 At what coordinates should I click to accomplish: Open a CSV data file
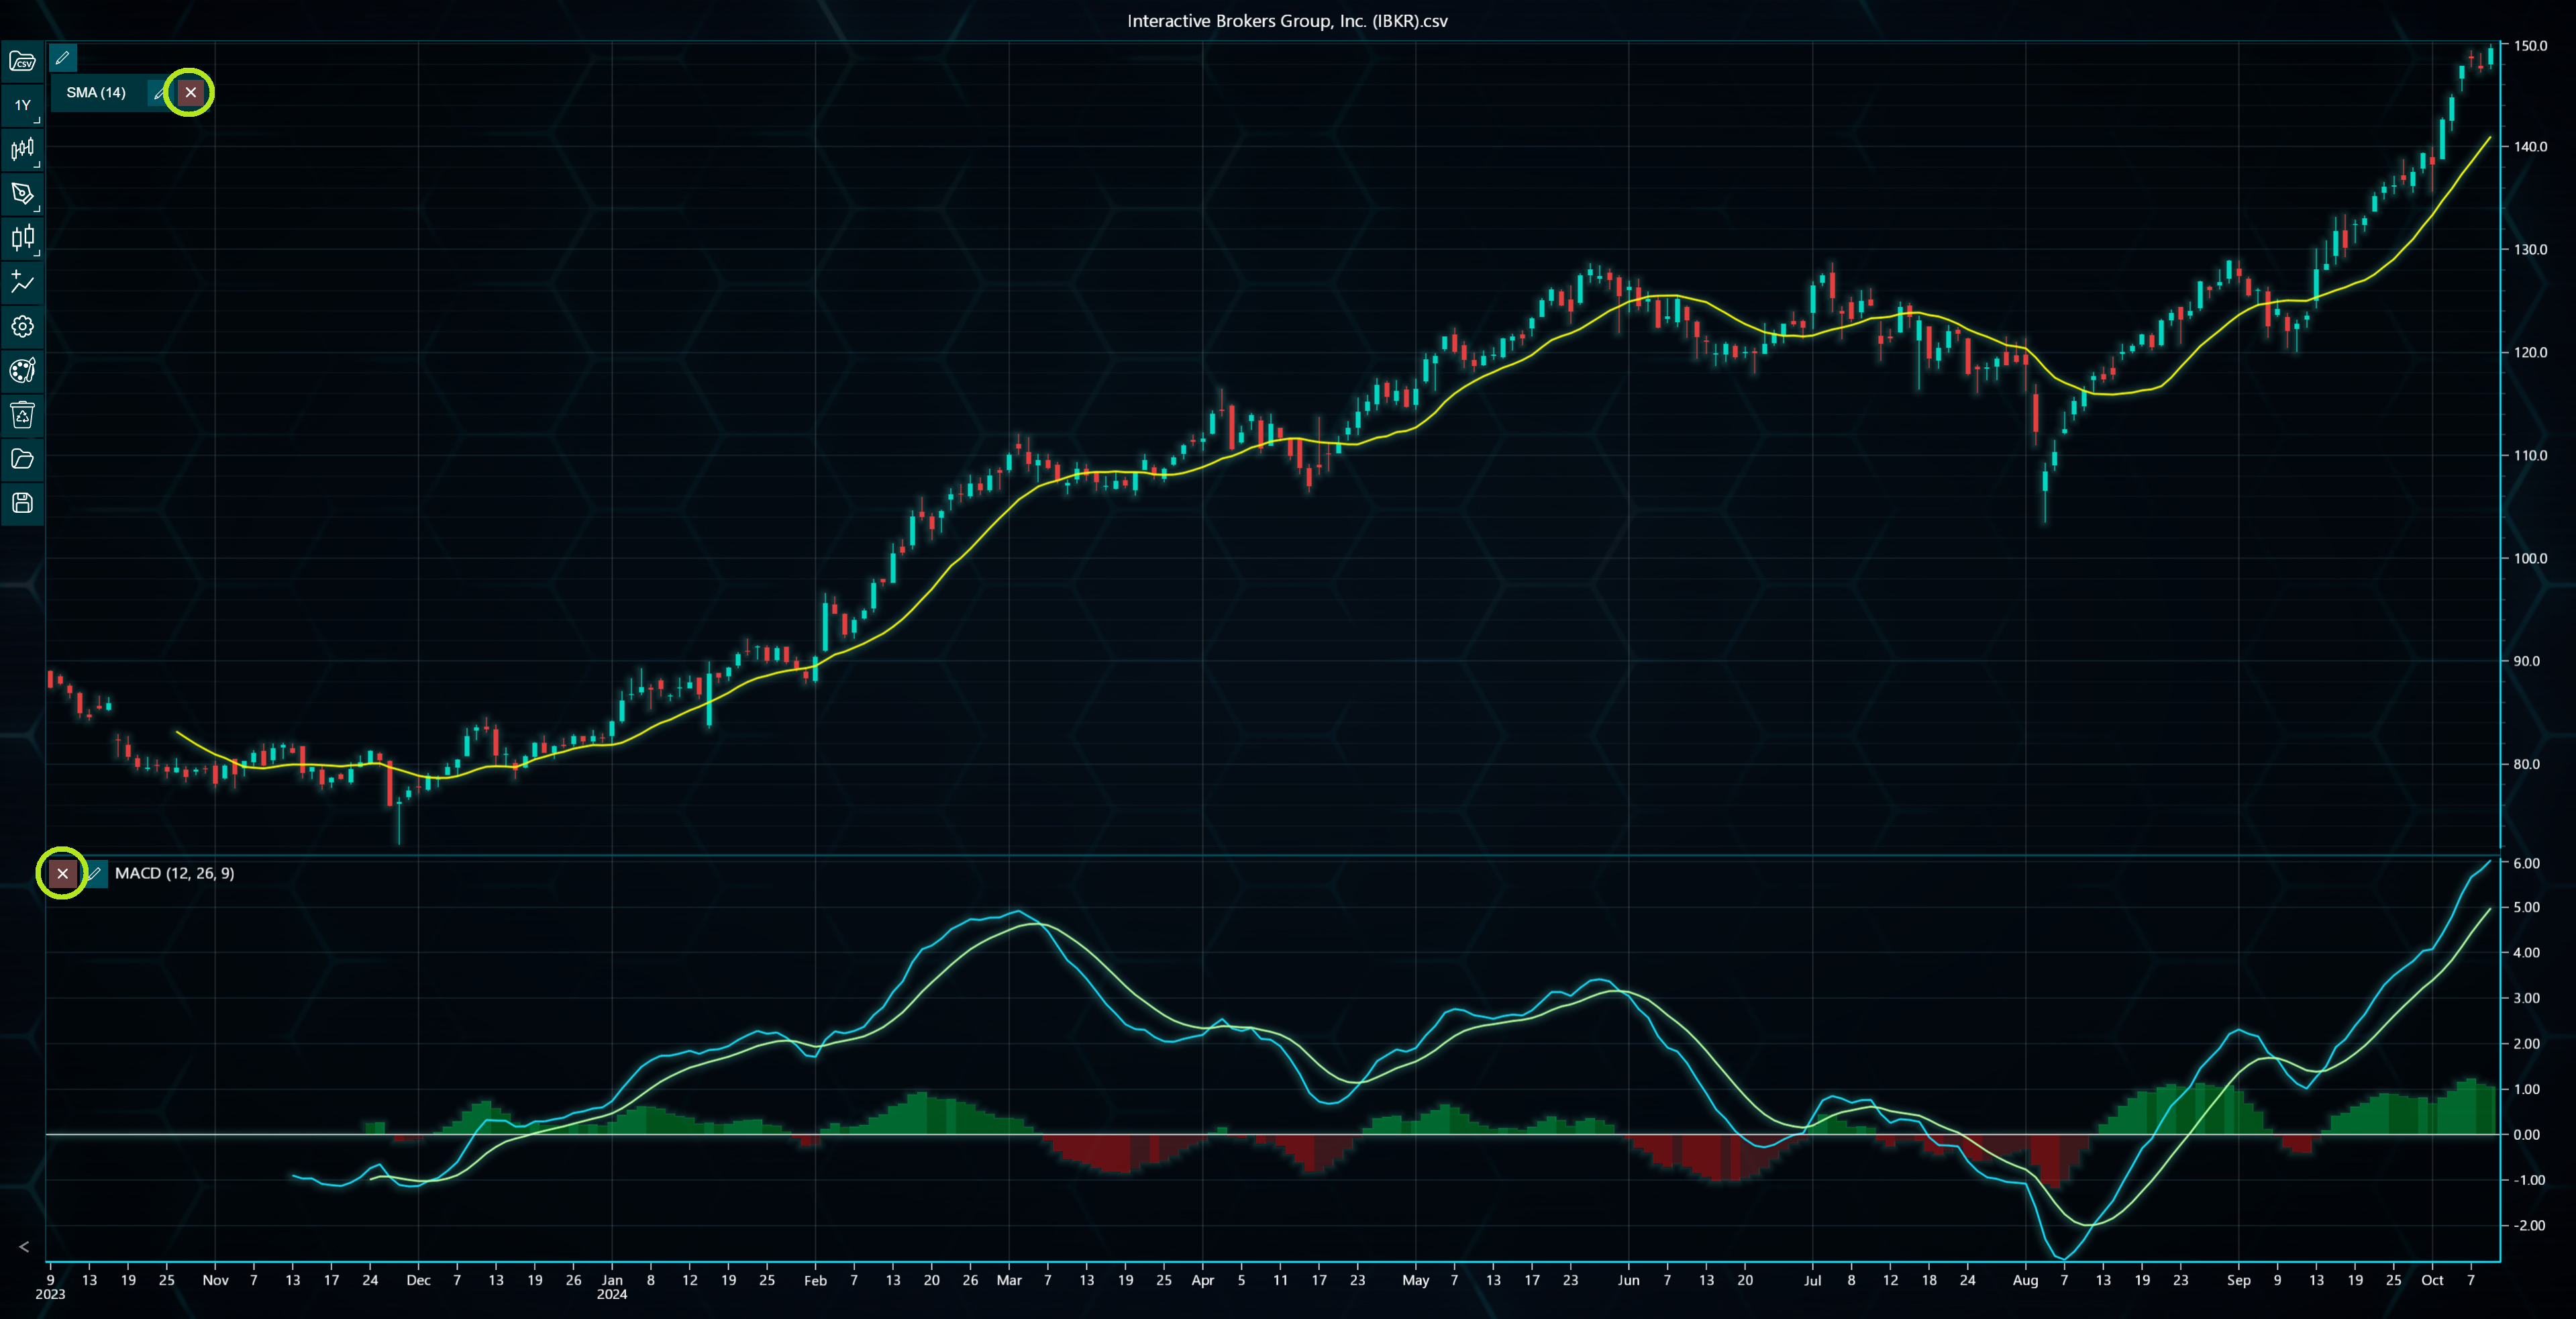[x=22, y=61]
